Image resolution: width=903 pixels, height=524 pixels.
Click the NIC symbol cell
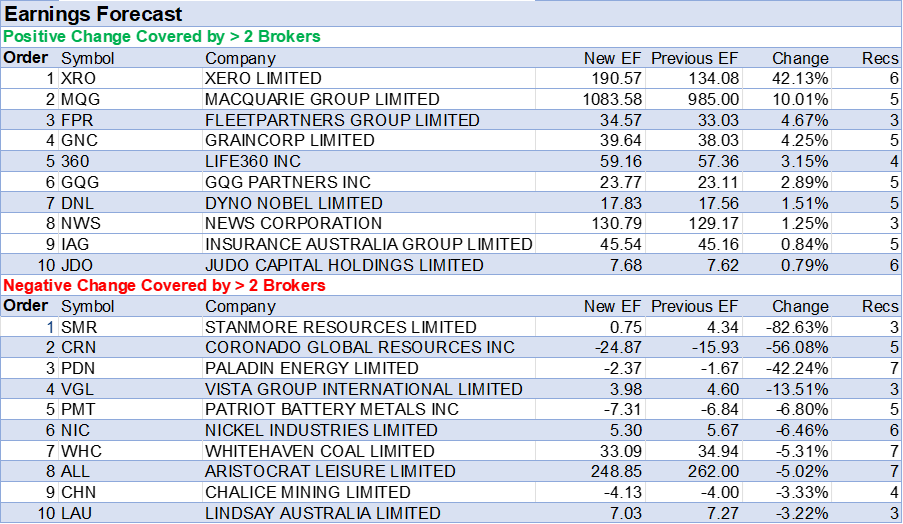74,430
